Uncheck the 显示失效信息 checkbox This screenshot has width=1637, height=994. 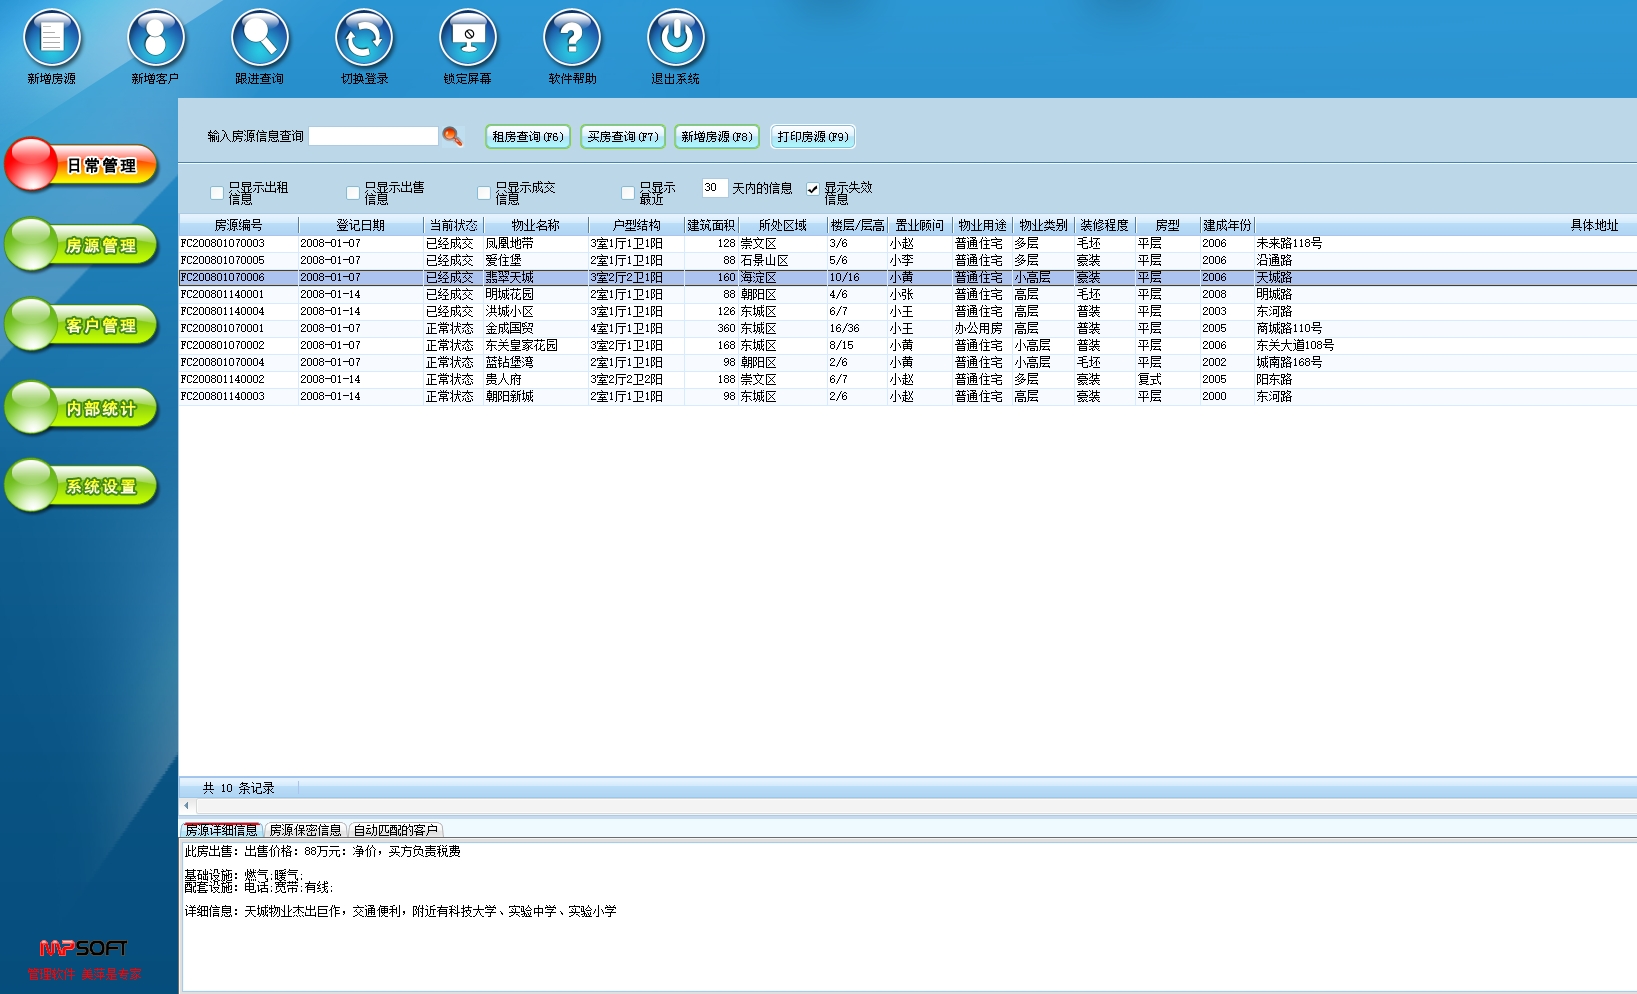click(813, 189)
